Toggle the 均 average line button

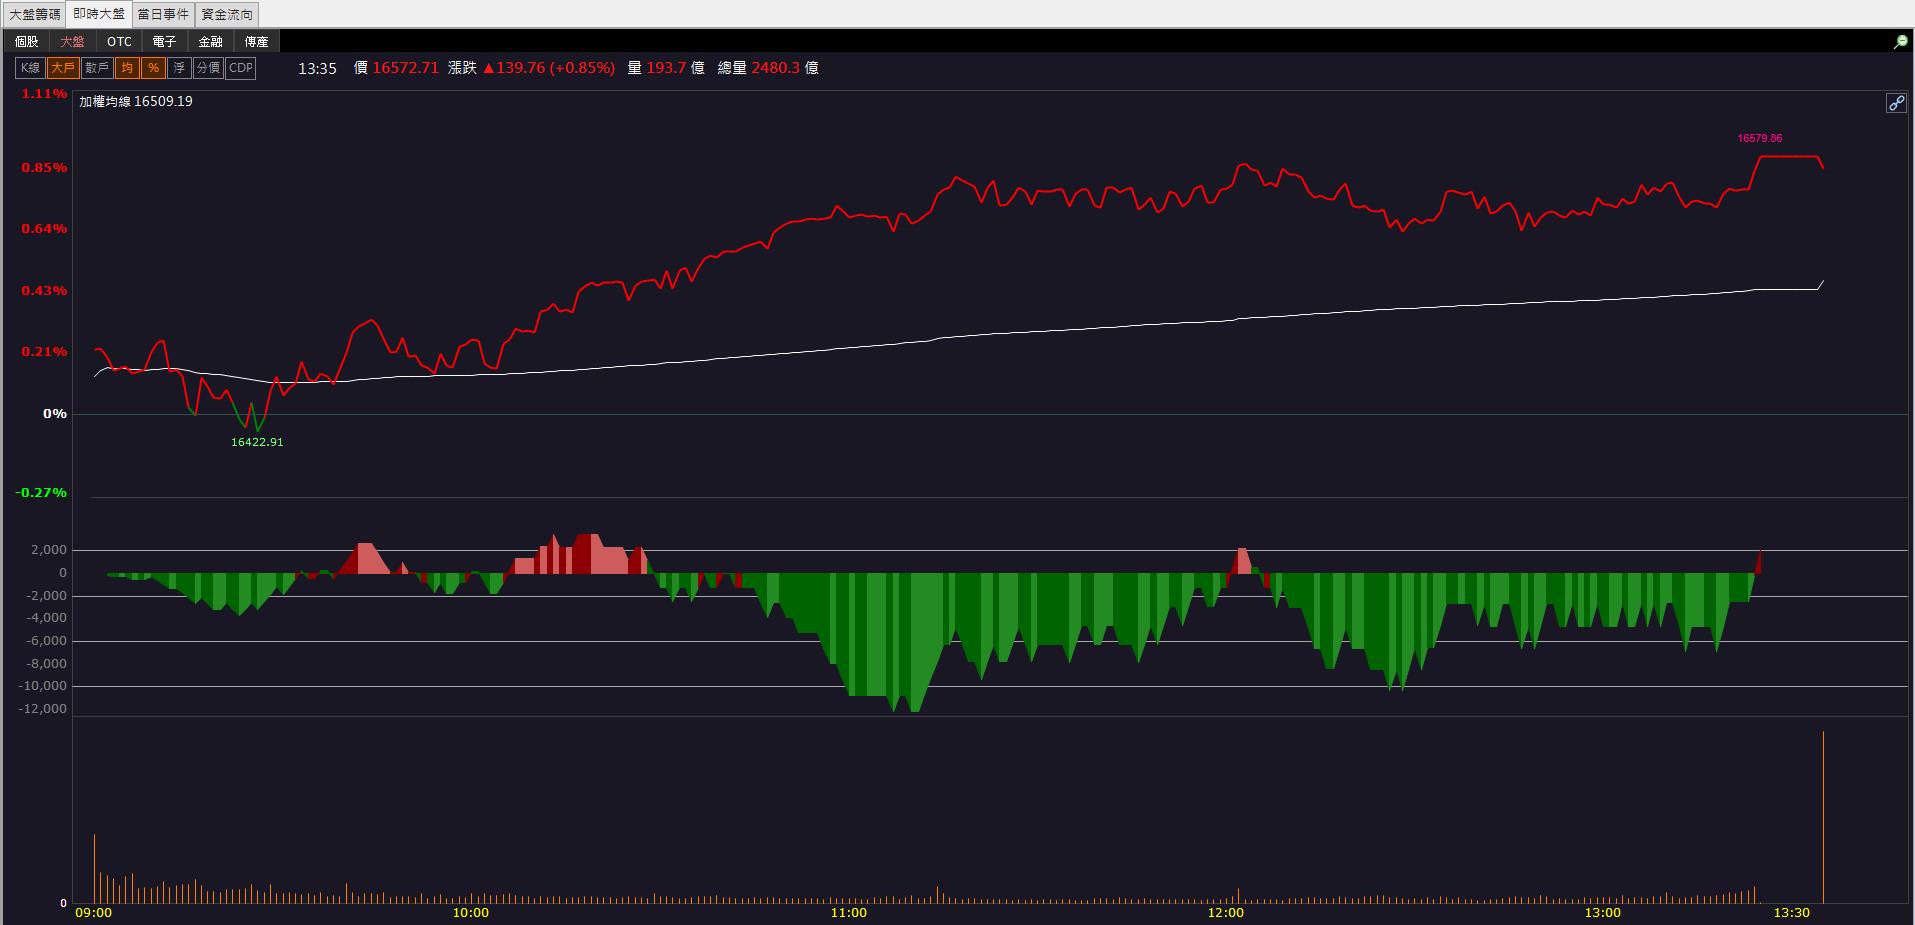click(127, 68)
